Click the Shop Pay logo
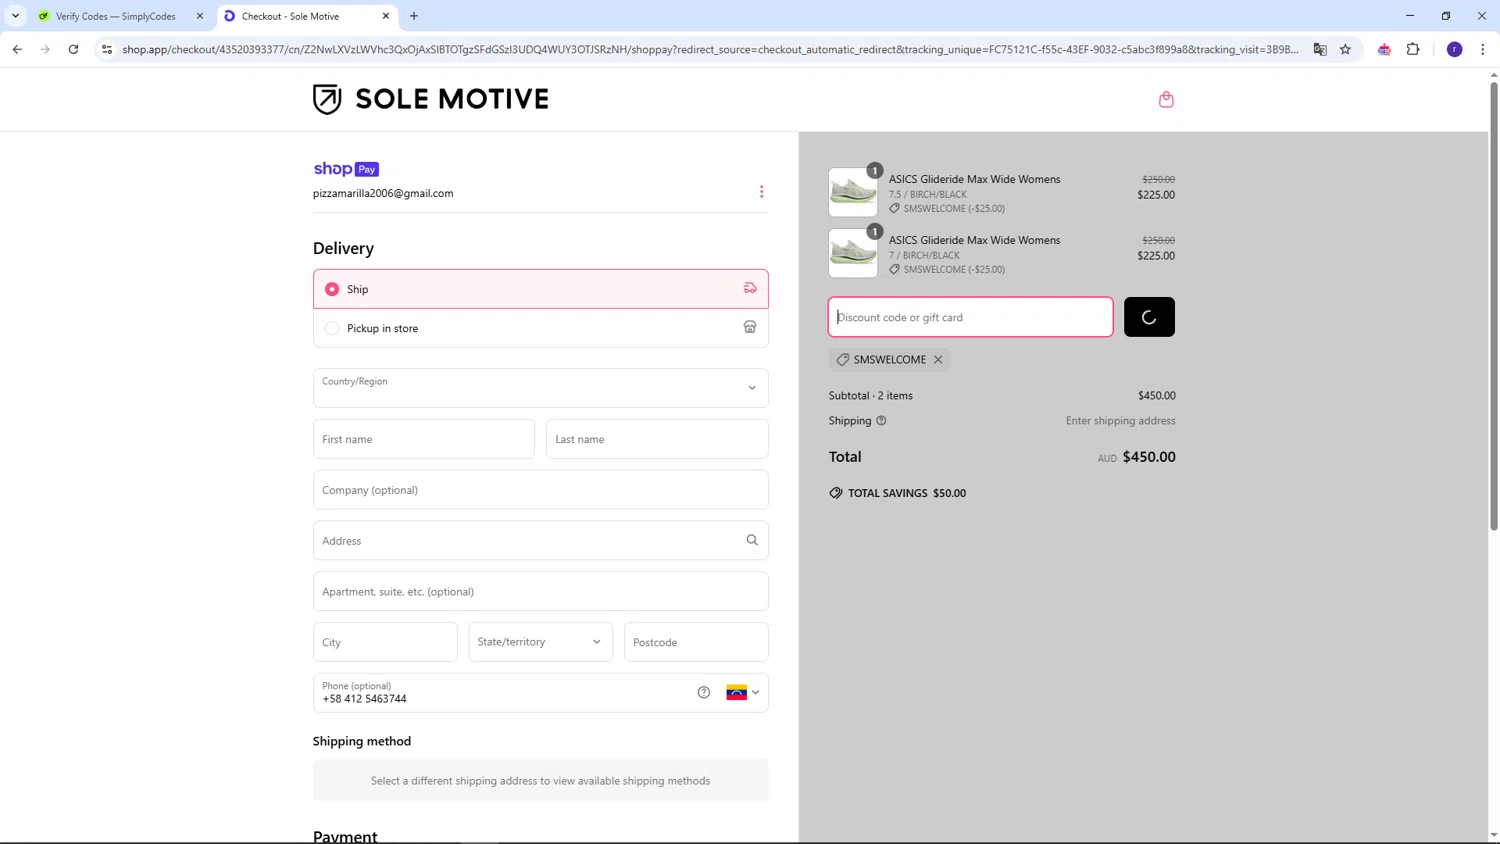The image size is (1500, 844). tap(346, 169)
